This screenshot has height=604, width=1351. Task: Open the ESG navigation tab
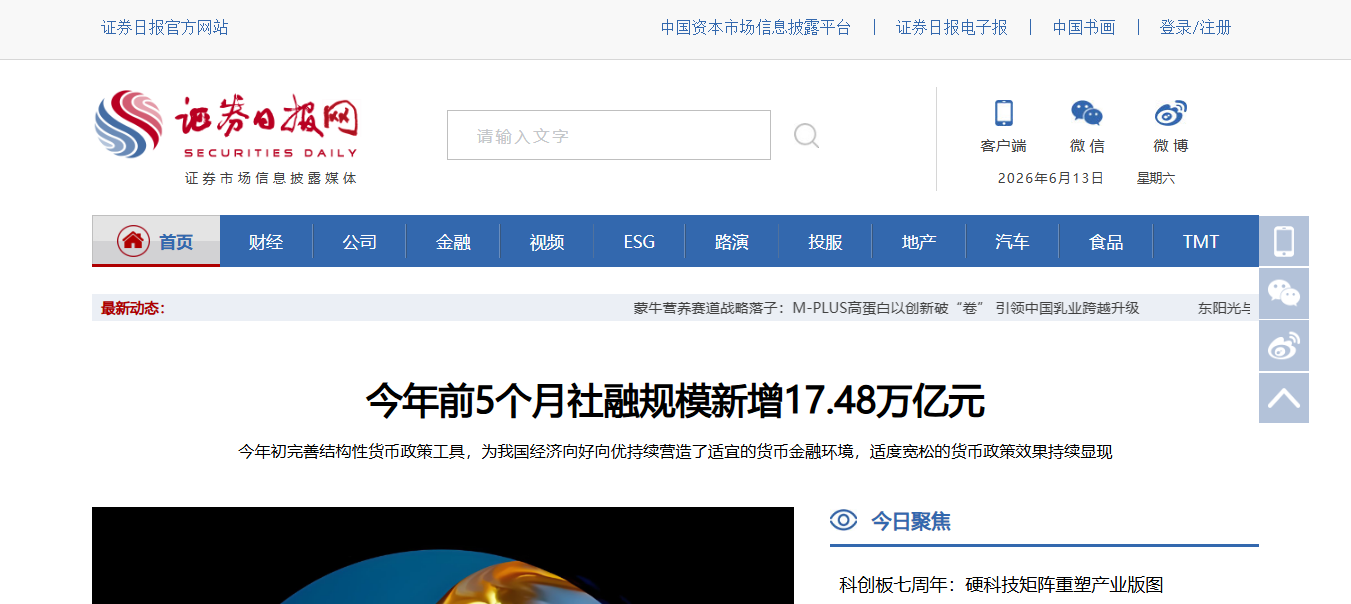tap(639, 242)
